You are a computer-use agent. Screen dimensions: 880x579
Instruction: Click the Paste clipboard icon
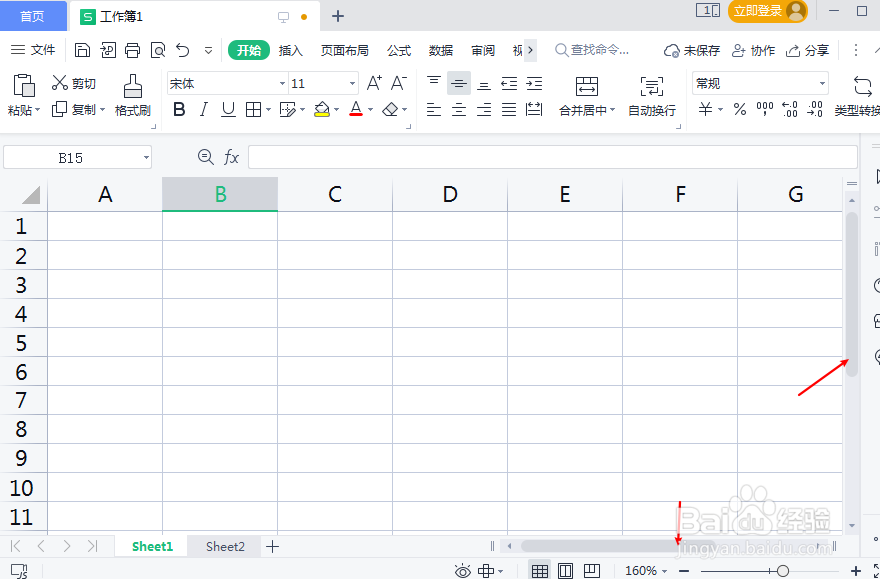click(24, 86)
